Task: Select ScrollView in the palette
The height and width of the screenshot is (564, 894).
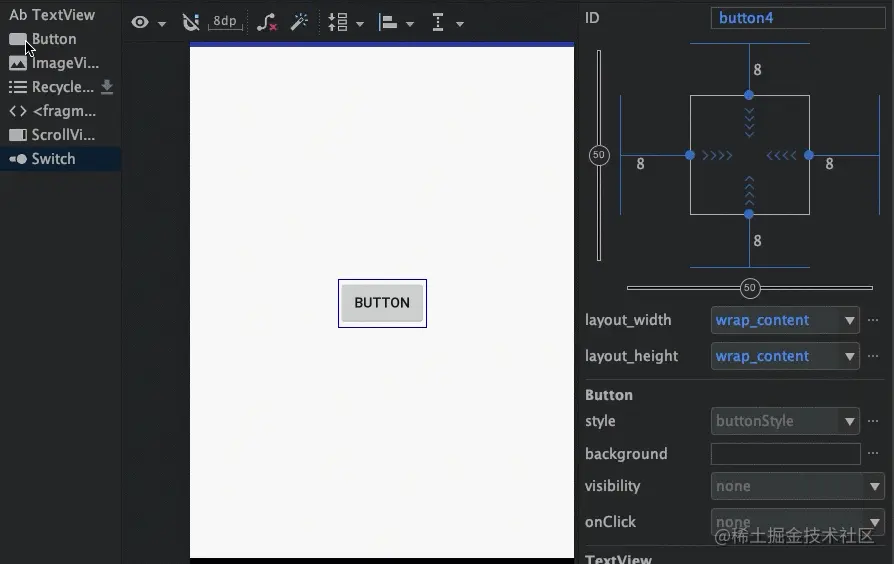Action: [x=52, y=135]
